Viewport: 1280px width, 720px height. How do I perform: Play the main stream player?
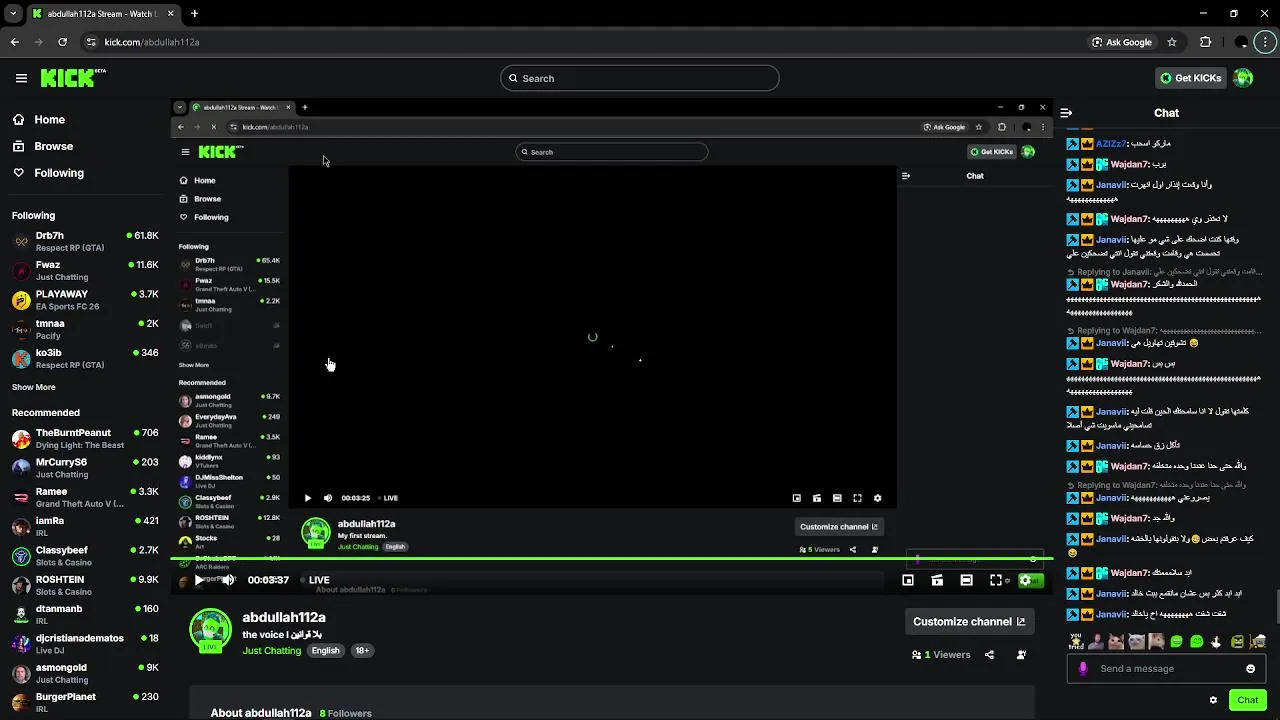pyautogui.click(x=199, y=580)
